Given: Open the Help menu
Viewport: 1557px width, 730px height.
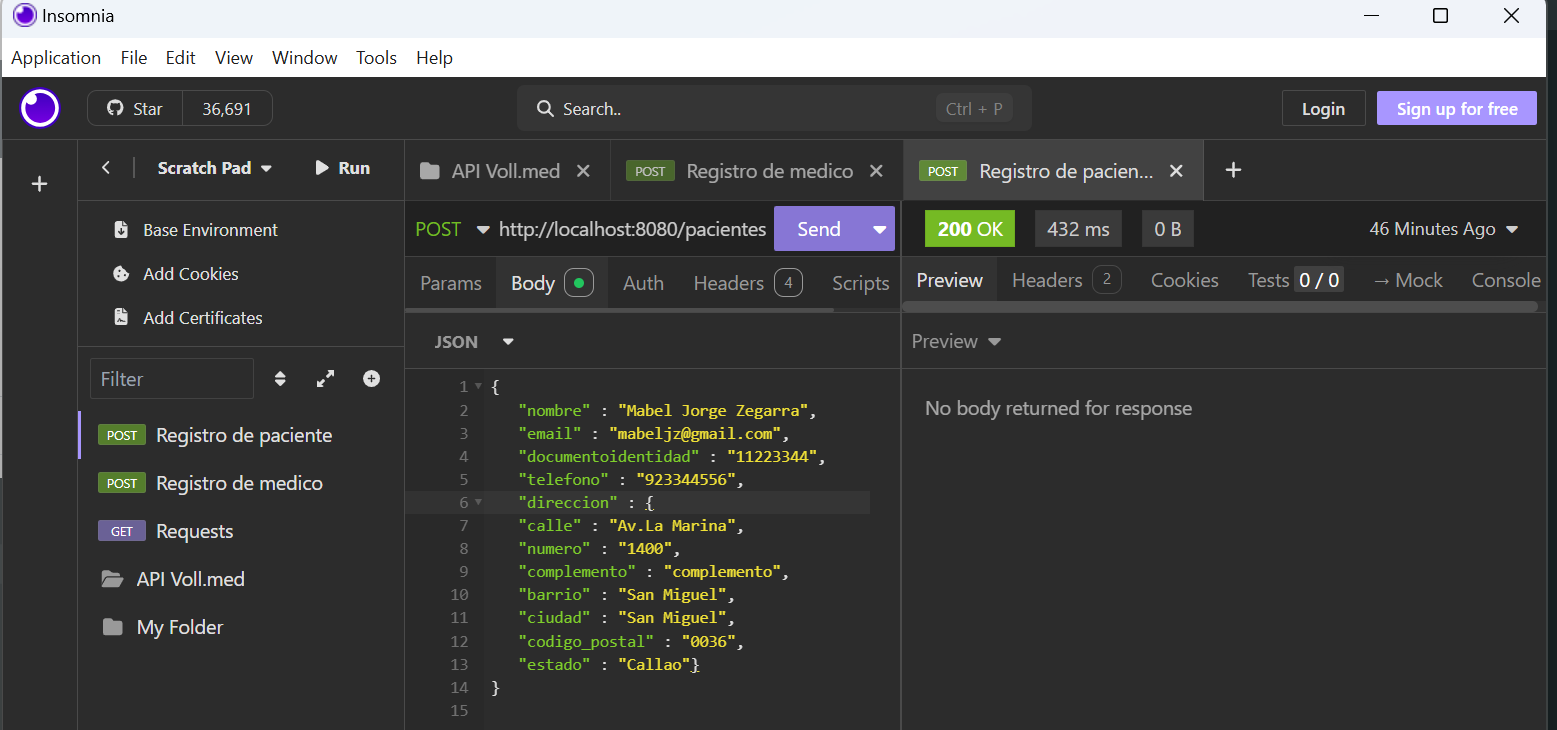Looking at the screenshot, I should click(x=435, y=58).
